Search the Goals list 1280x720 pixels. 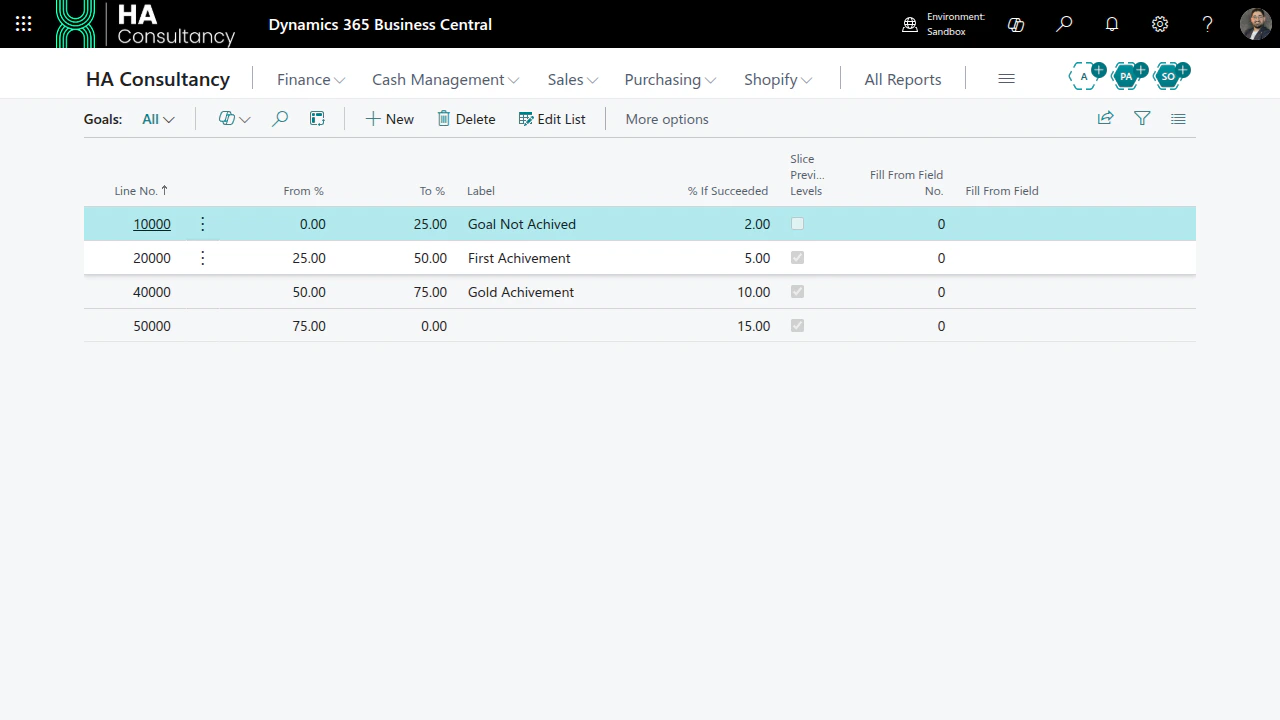click(x=280, y=119)
